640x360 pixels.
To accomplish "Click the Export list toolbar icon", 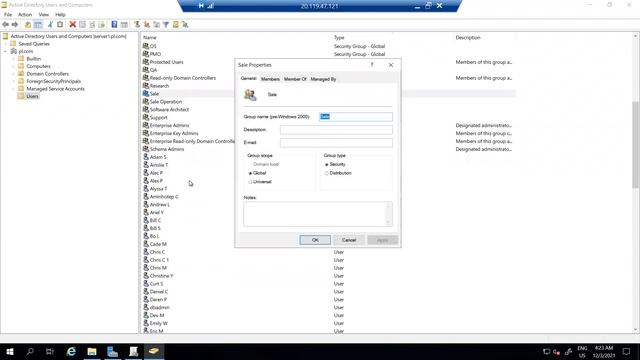I will (102, 24).
